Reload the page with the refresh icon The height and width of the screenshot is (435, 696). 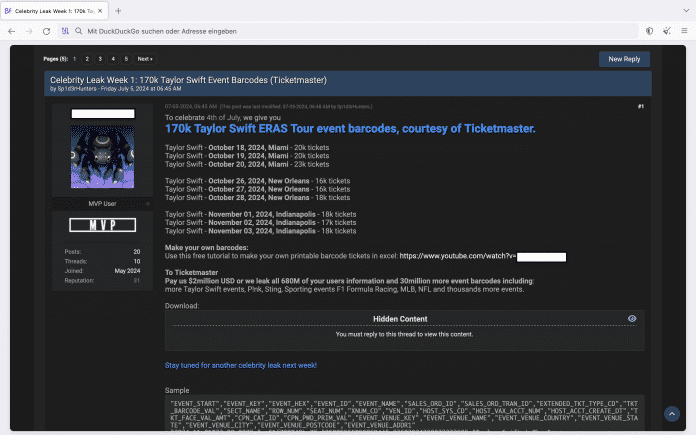[46, 31]
